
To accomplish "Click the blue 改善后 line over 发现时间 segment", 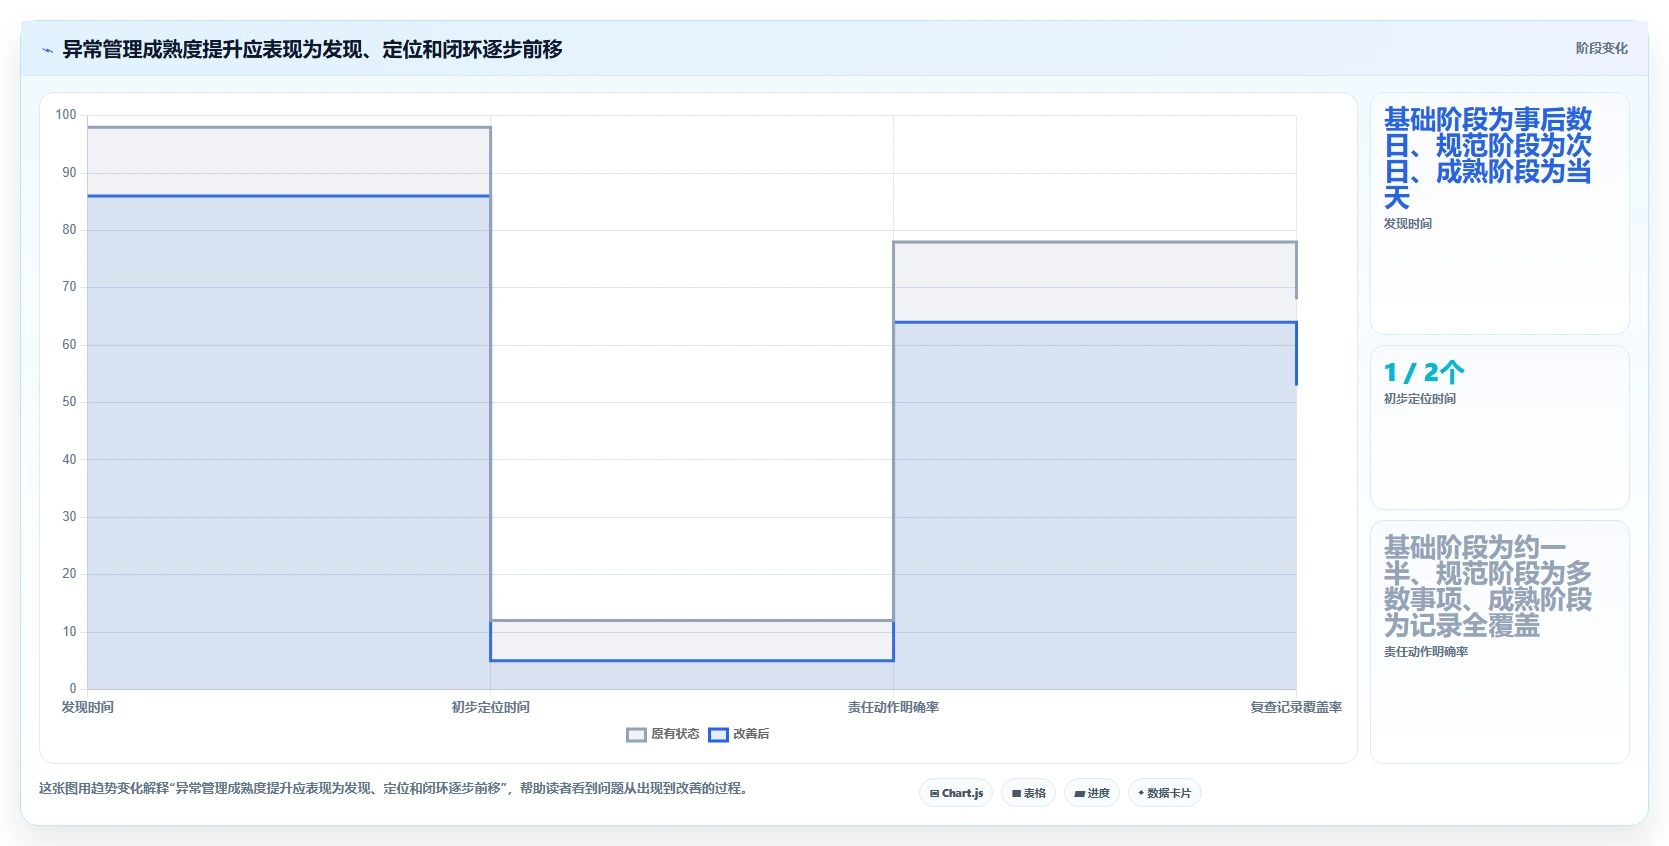I will click(289, 196).
